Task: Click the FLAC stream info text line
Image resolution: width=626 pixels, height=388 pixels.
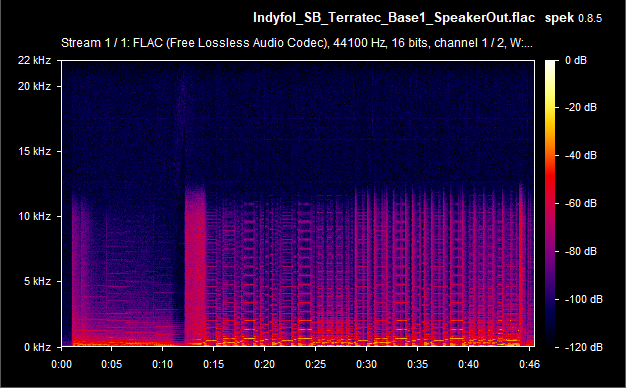Action: (297, 43)
